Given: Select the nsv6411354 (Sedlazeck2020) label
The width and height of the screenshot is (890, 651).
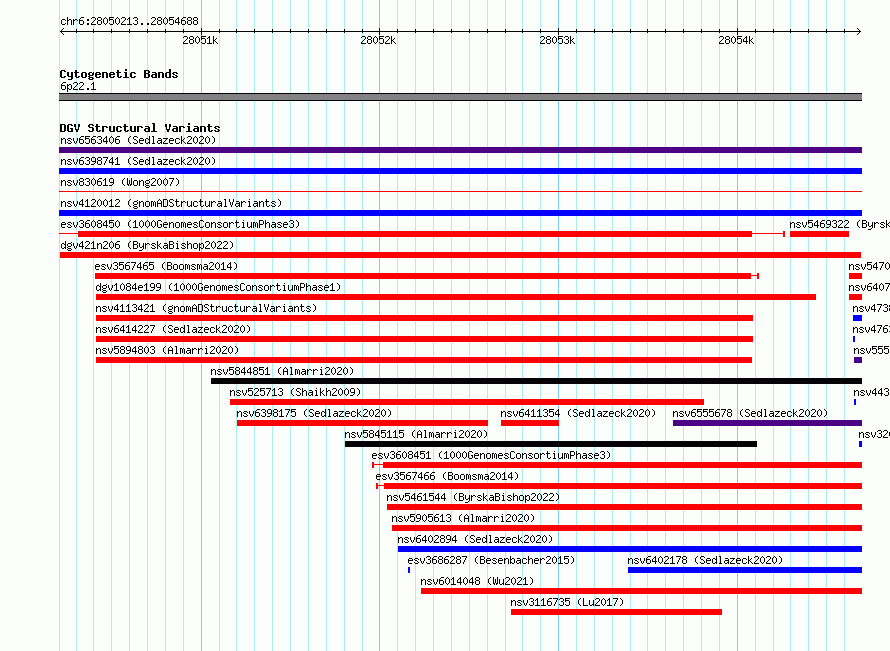Looking at the screenshot, I should click(x=578, y=413).
